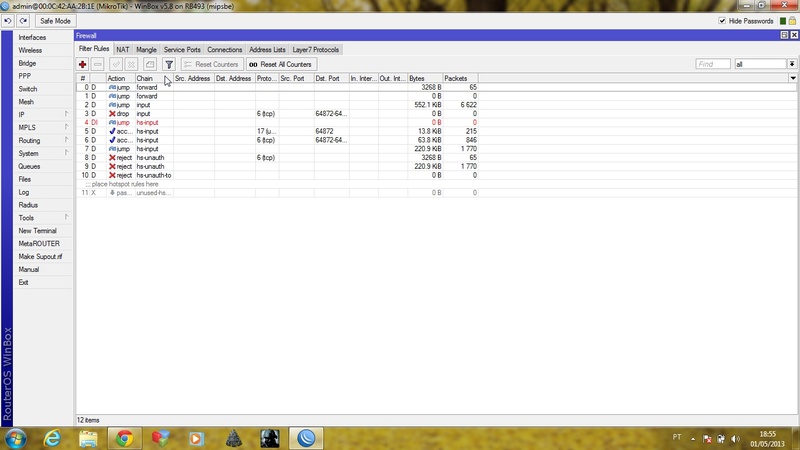Screen dimensions: 800x450
Task: Click the green status indicator square
Action: click(783, 21)
